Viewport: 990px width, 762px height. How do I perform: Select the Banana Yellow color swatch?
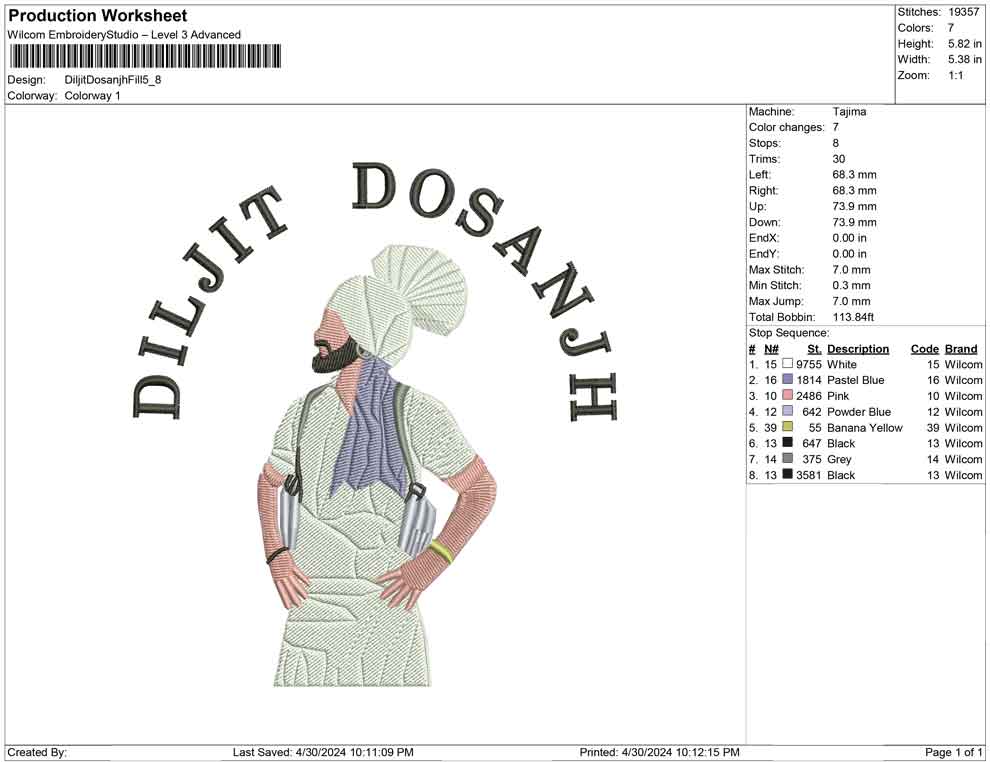click(x=787, y=427)
